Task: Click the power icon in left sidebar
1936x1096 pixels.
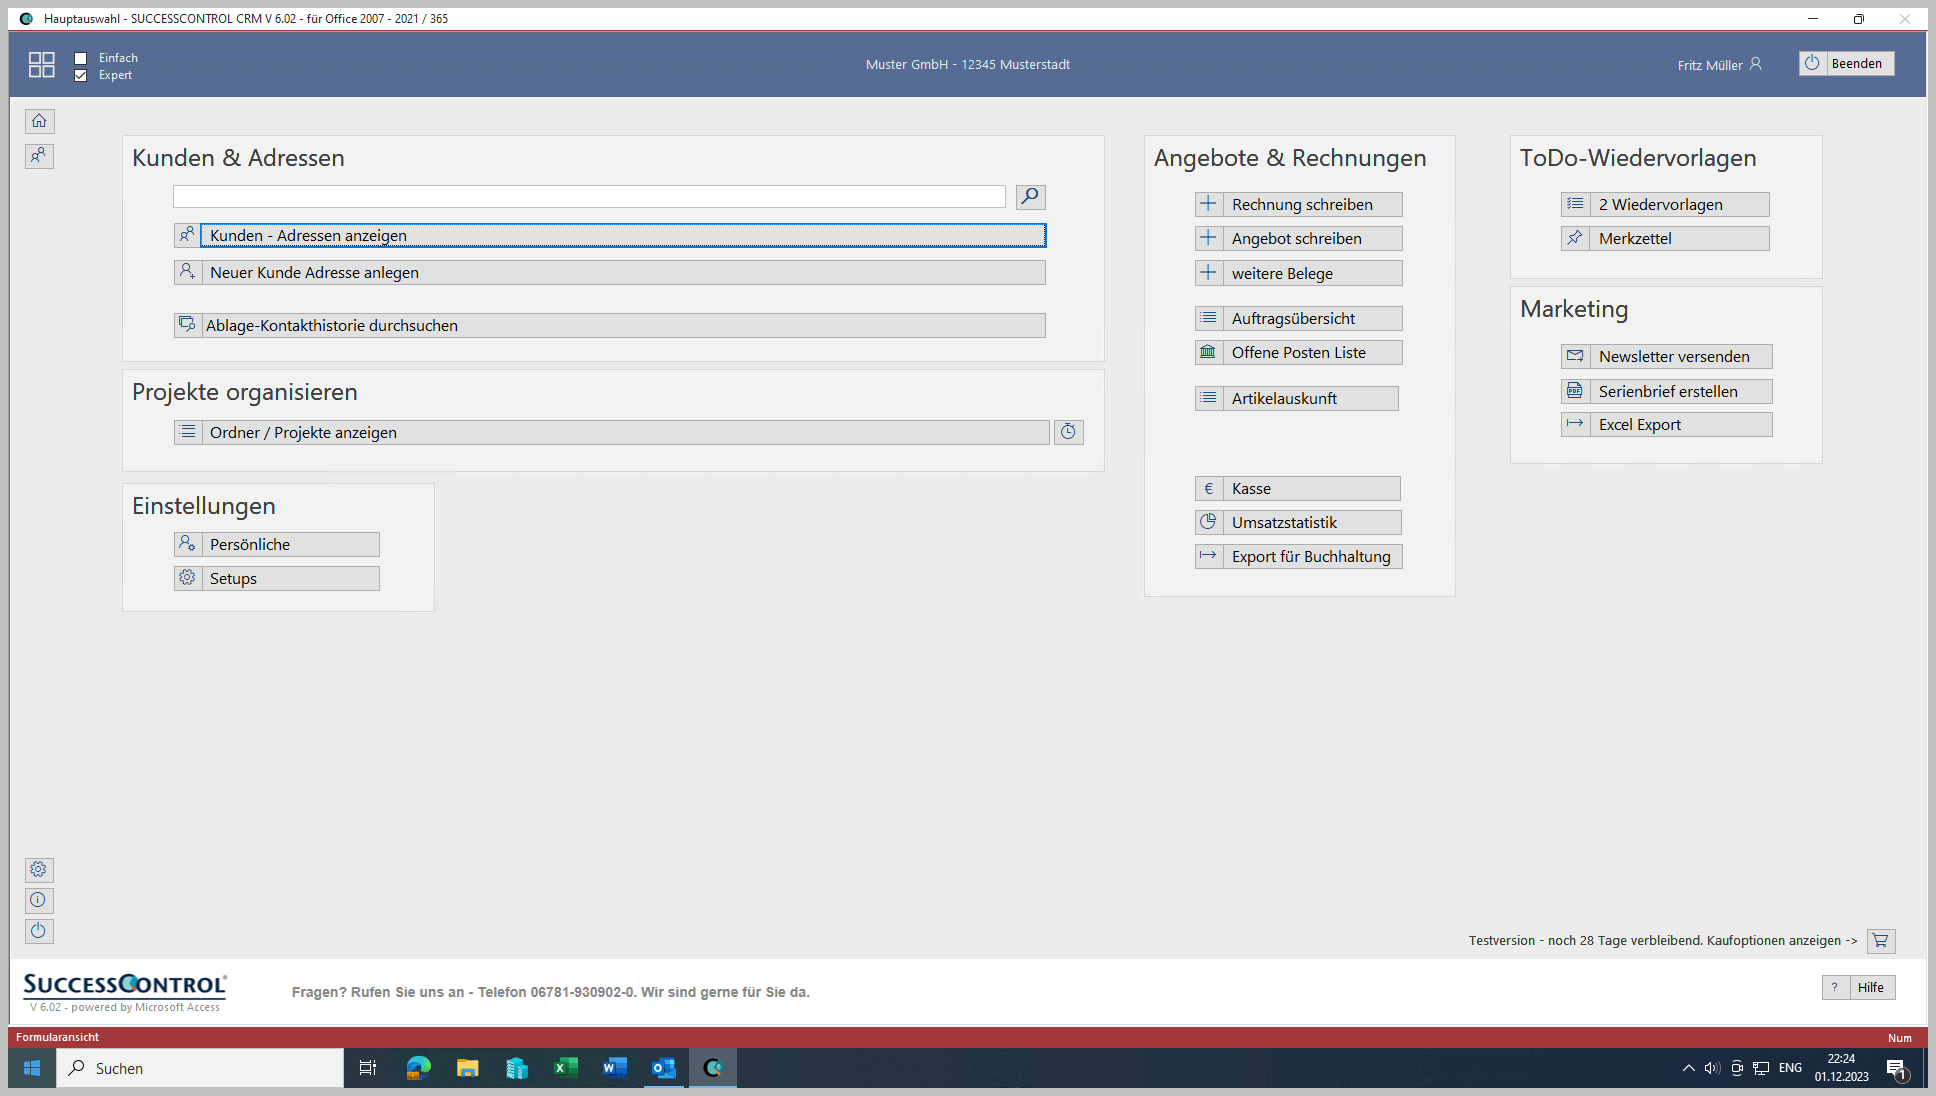Action: [39, 931]
